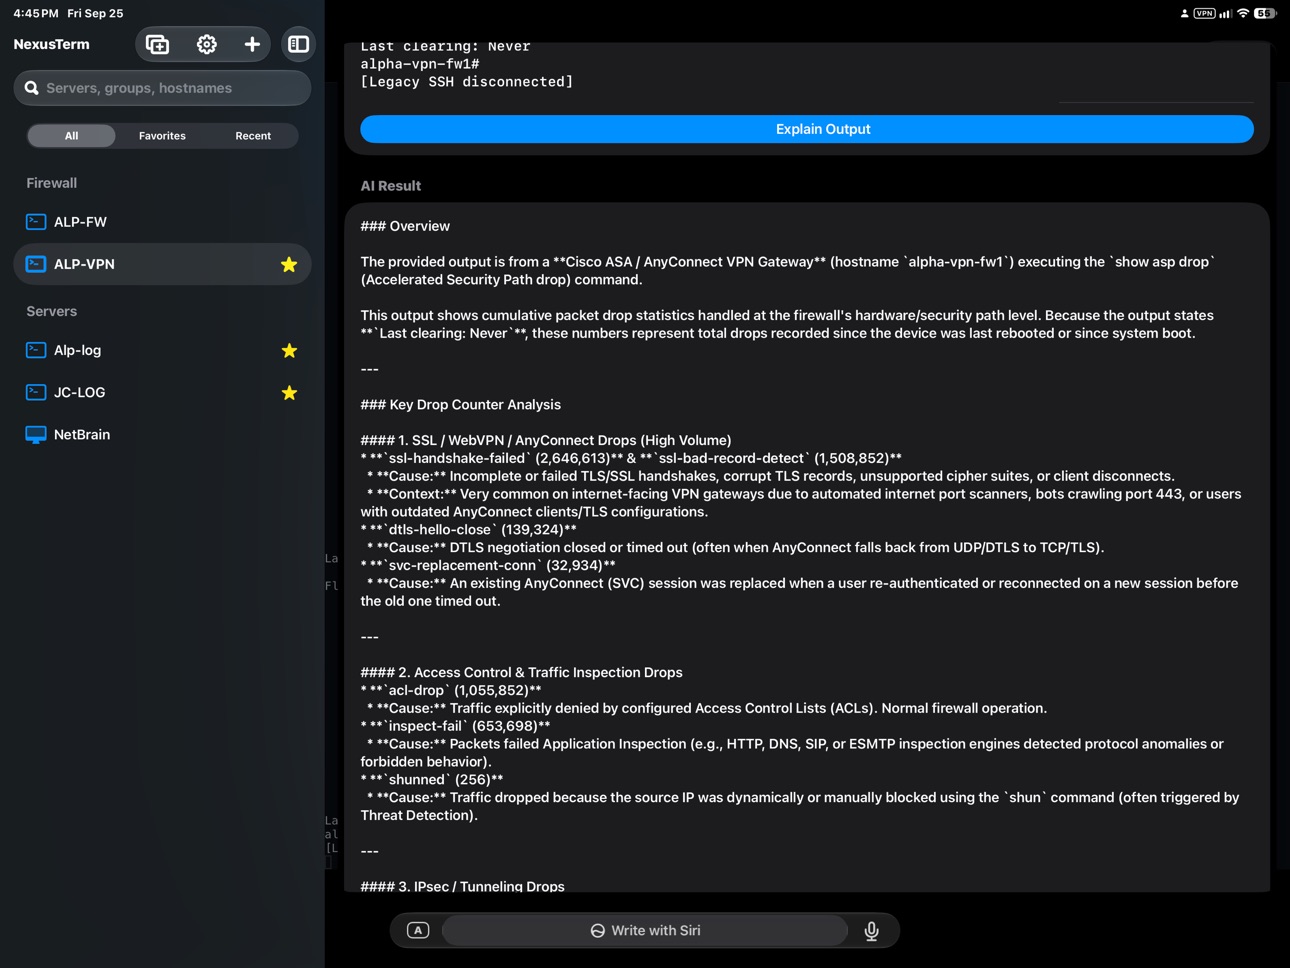
Task: Open the JC-LOG server
Action: 162,392
